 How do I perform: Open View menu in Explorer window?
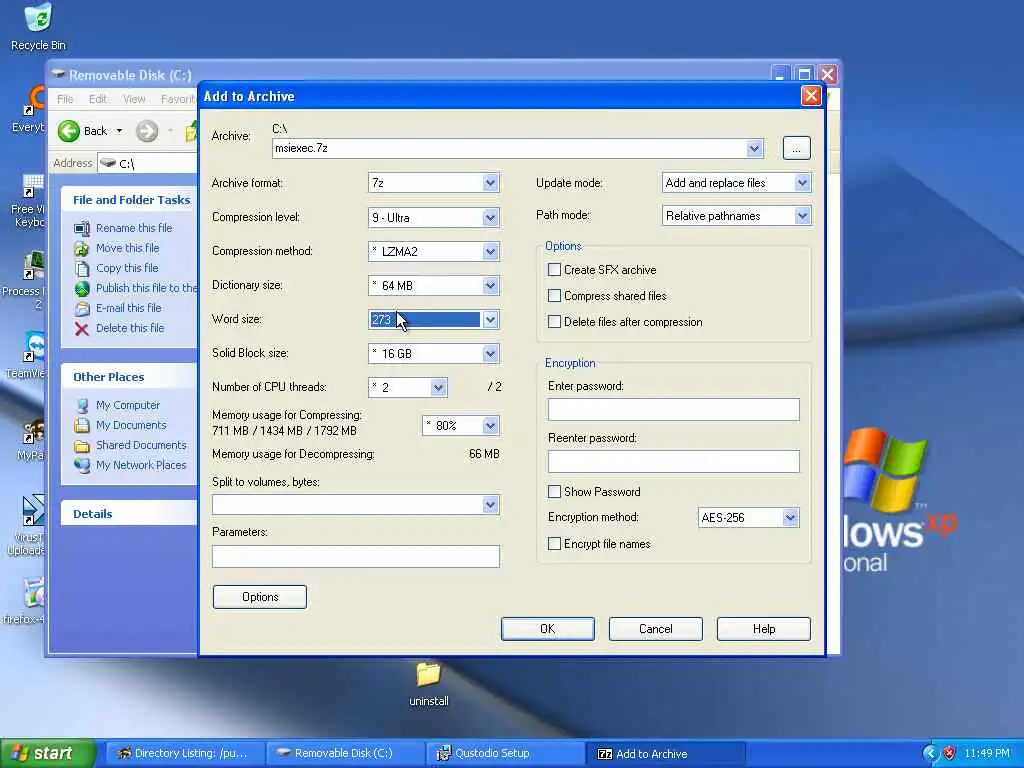click(134, 99)
